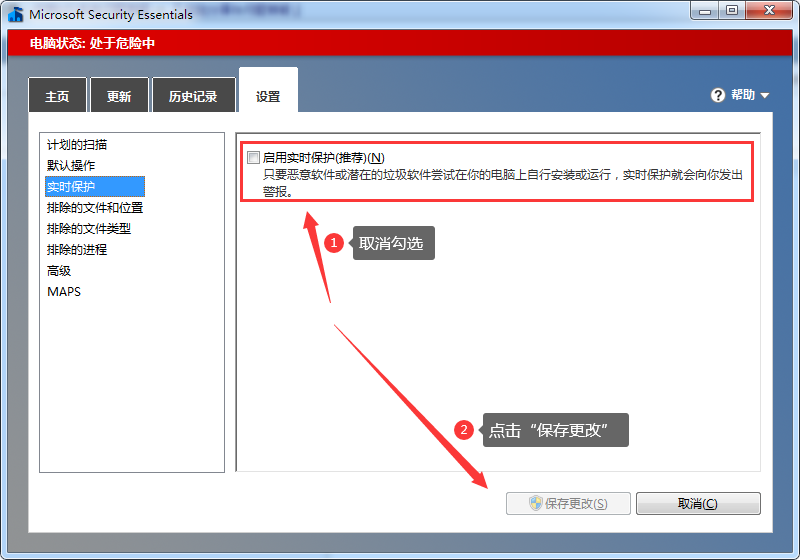Click the 帮助 link text
The height and width of the screenshot is (560, 800).
[742, 95]
